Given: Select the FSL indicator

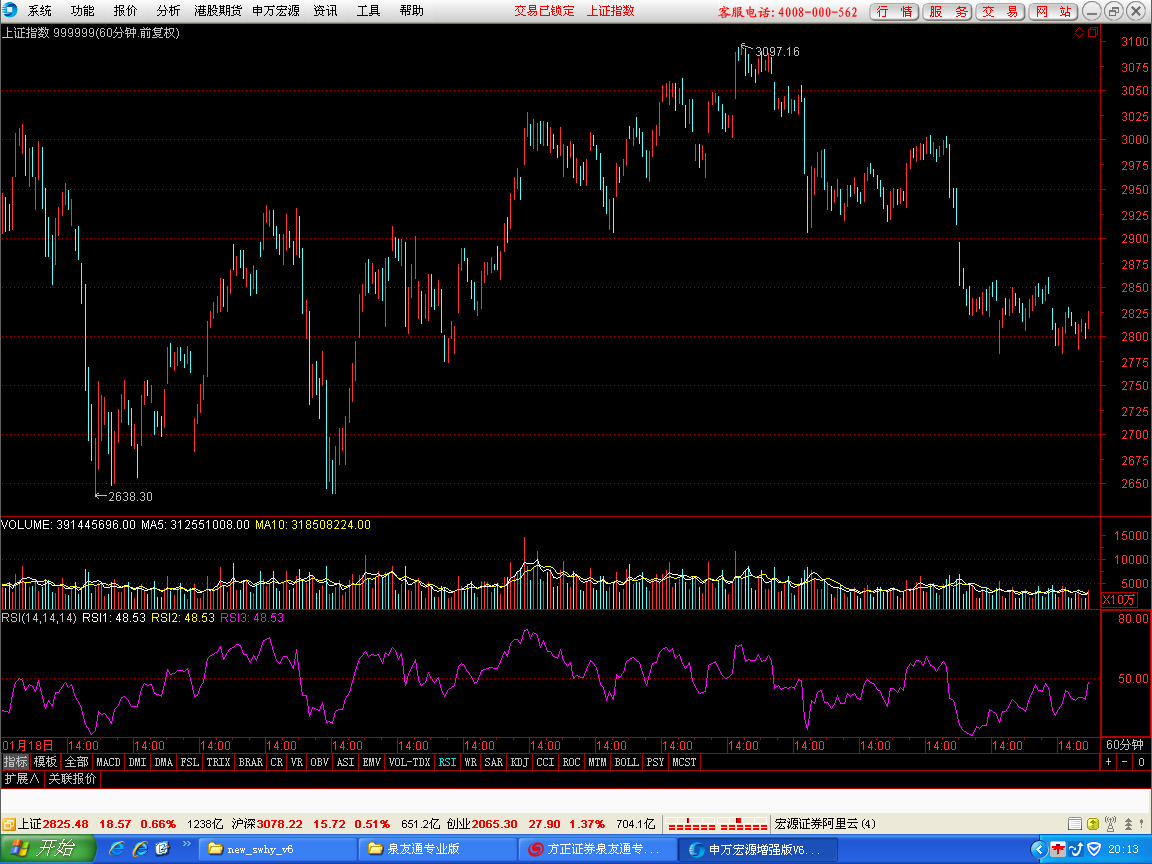Looking at the screenshot, I should 190,762.
